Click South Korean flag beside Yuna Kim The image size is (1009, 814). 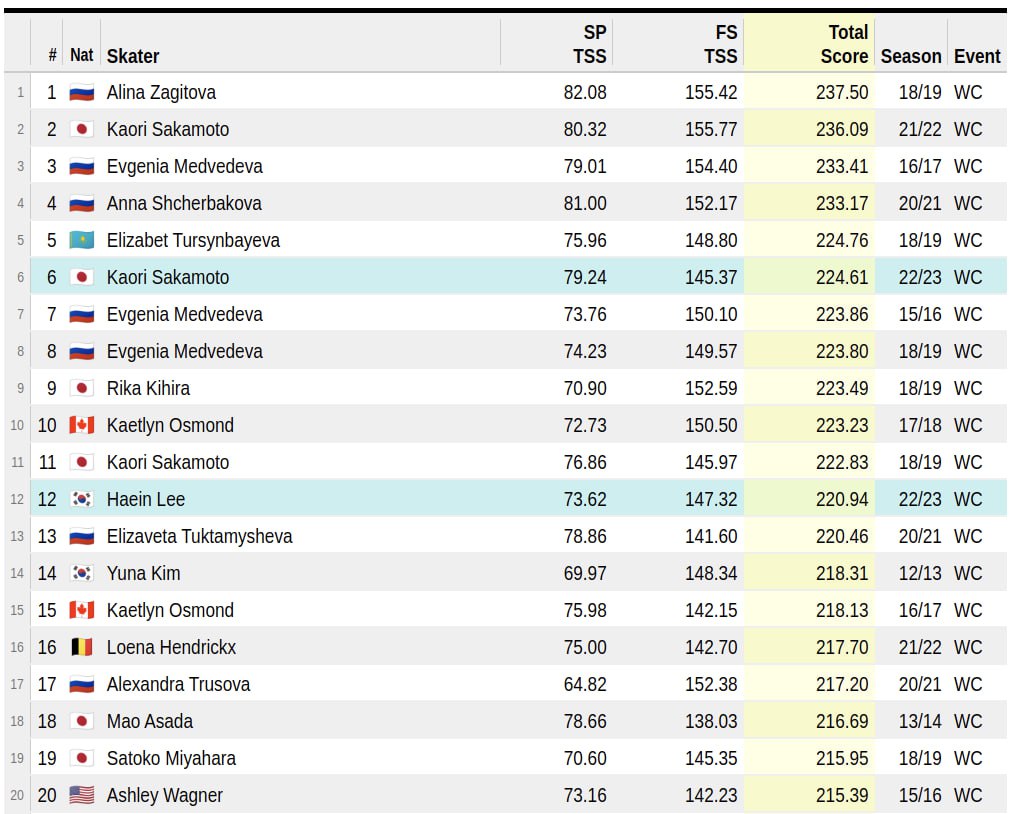(81, 573)
